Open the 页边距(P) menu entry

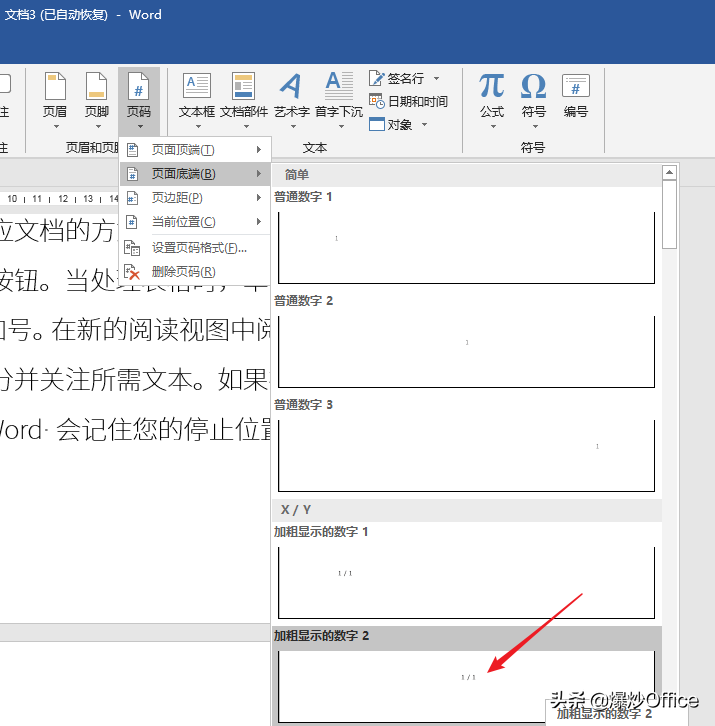(195, 198)
